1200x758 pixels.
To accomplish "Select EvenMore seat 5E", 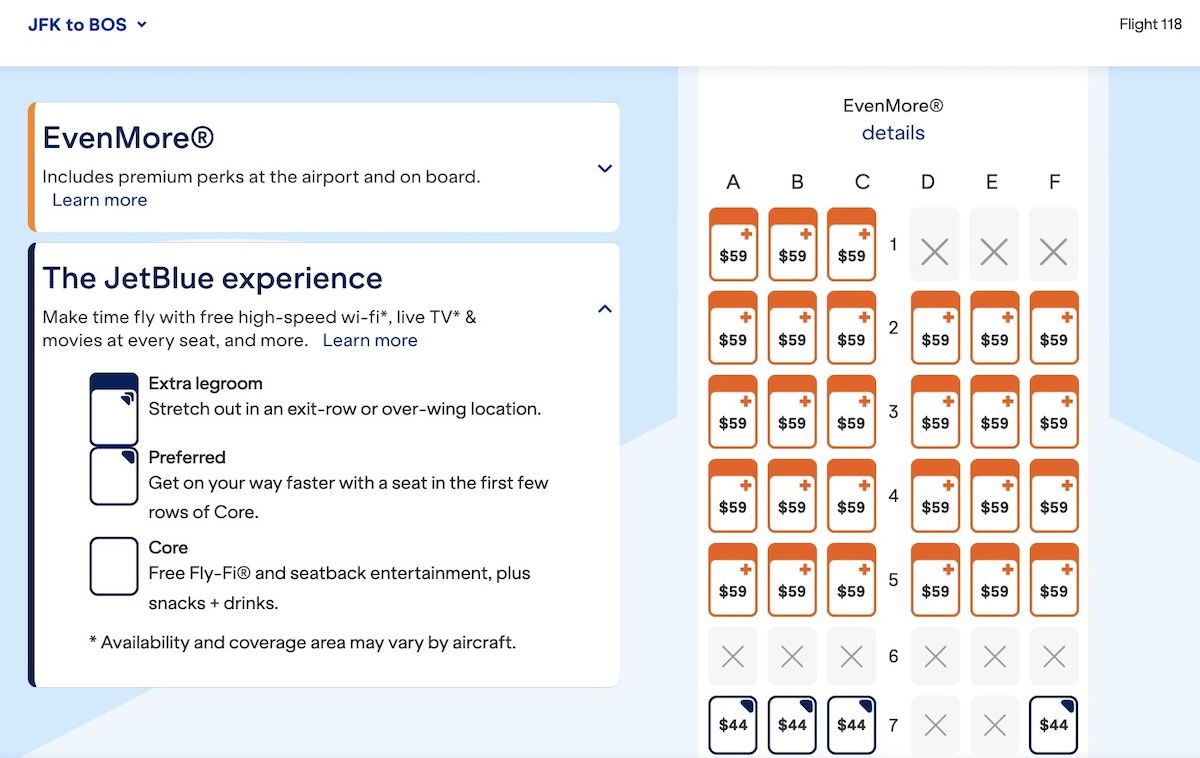I will click(994, 580).
